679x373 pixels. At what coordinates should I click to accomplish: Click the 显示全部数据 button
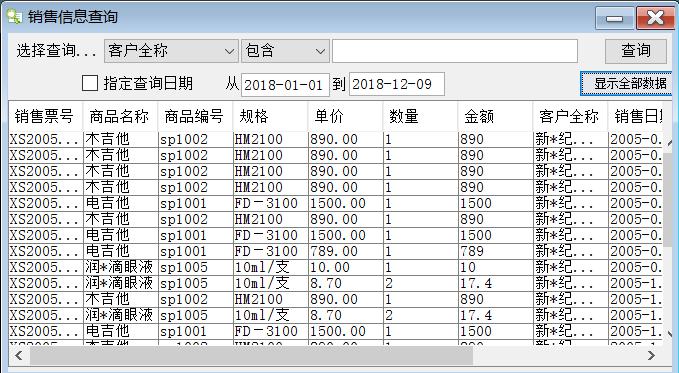[x=627, y=83]
